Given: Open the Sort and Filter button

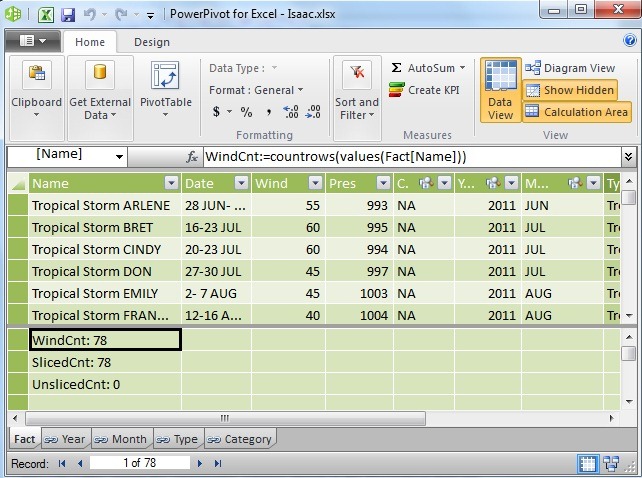Looking at the screenshot, I should click(x=357, y=90).
